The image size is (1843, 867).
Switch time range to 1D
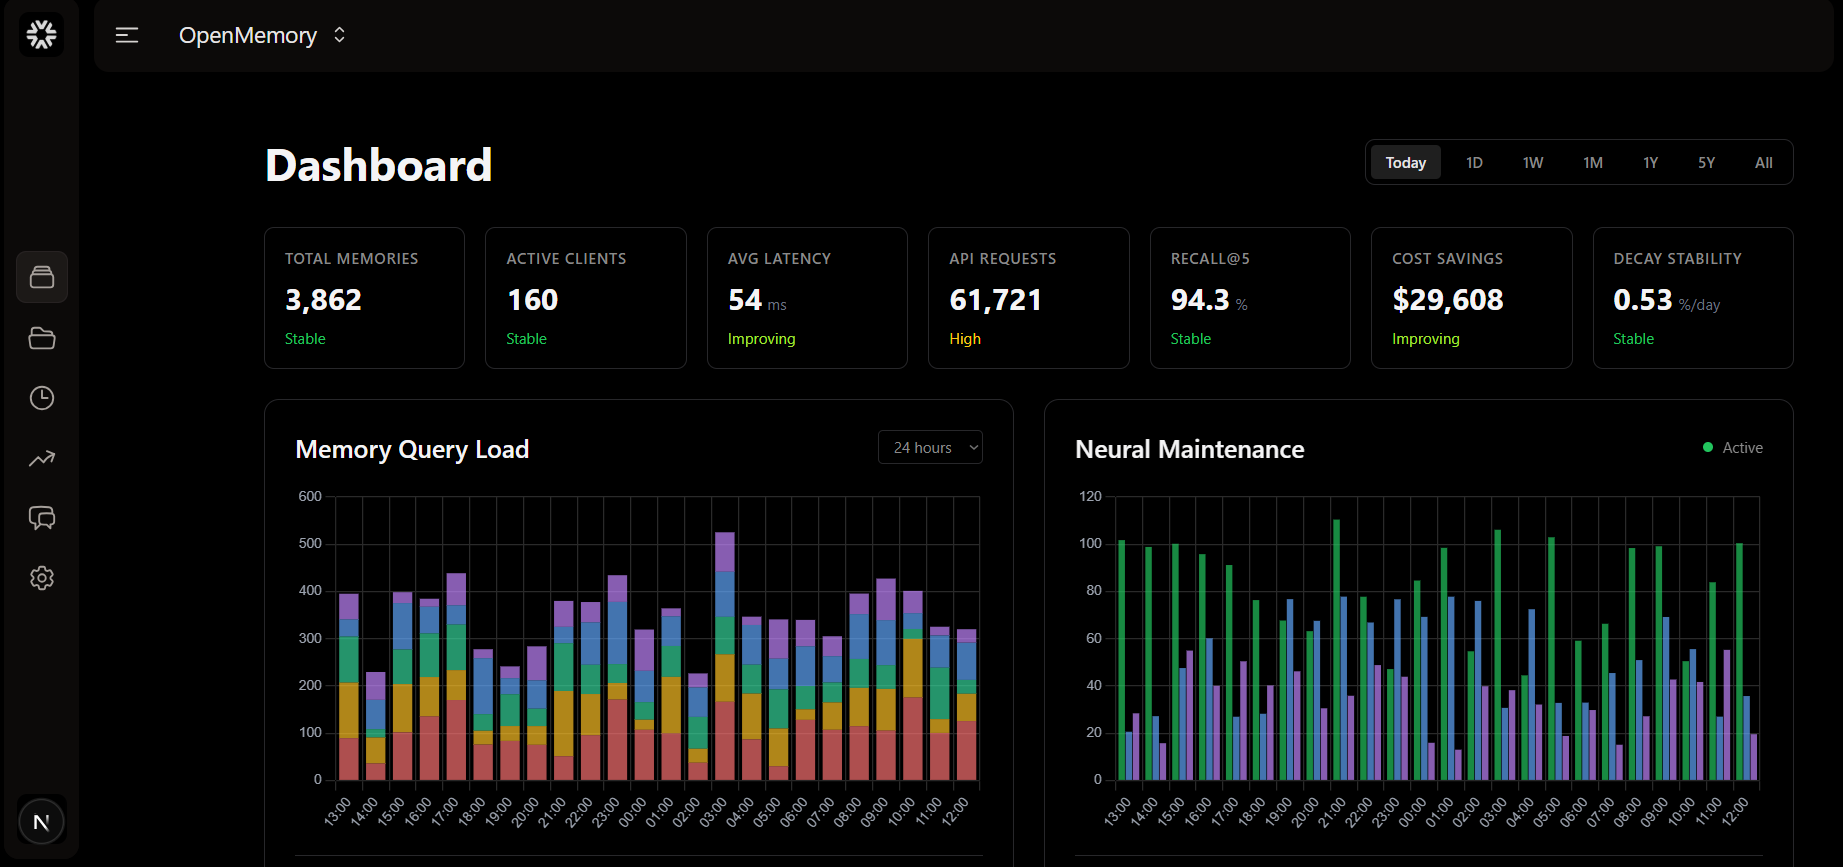point(1474,163)
